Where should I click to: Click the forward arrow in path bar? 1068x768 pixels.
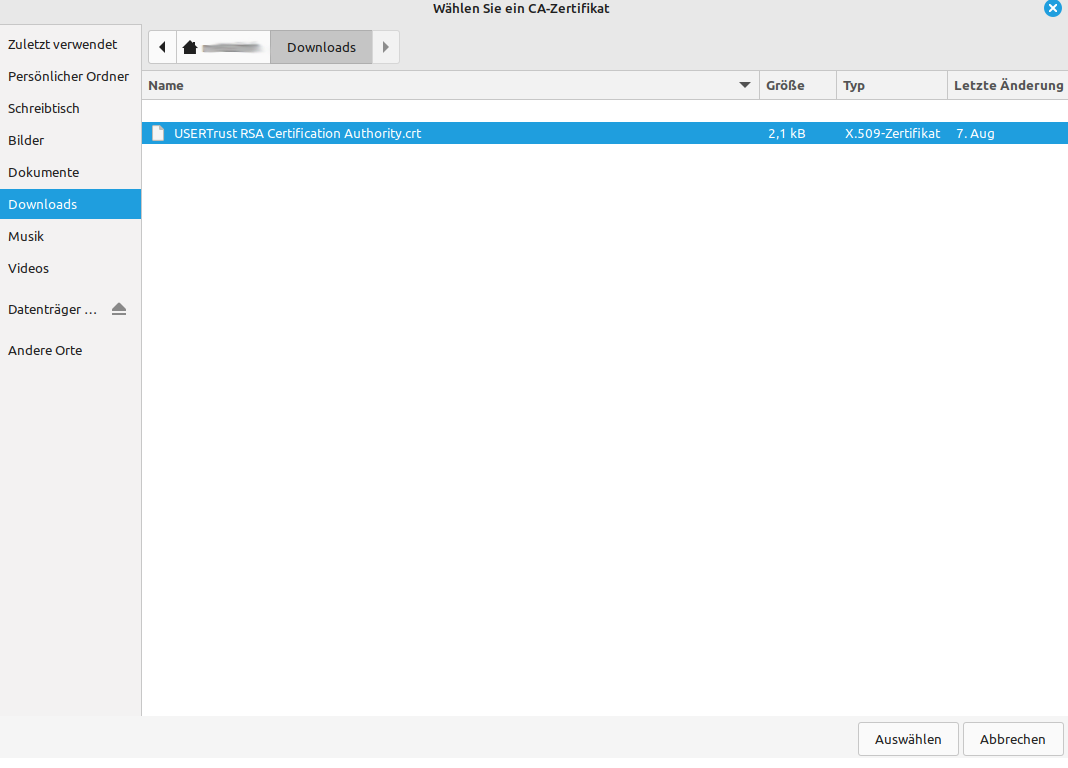click(386, 47)
